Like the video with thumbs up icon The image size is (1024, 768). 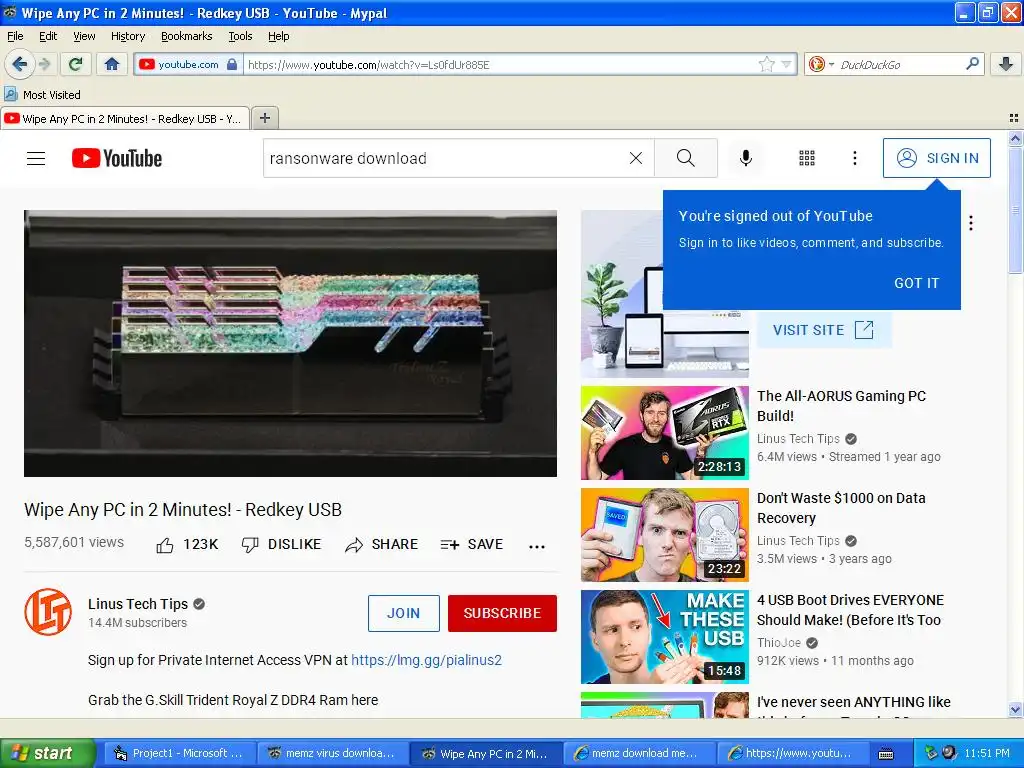pyautogui.click(x=165, y=545)
